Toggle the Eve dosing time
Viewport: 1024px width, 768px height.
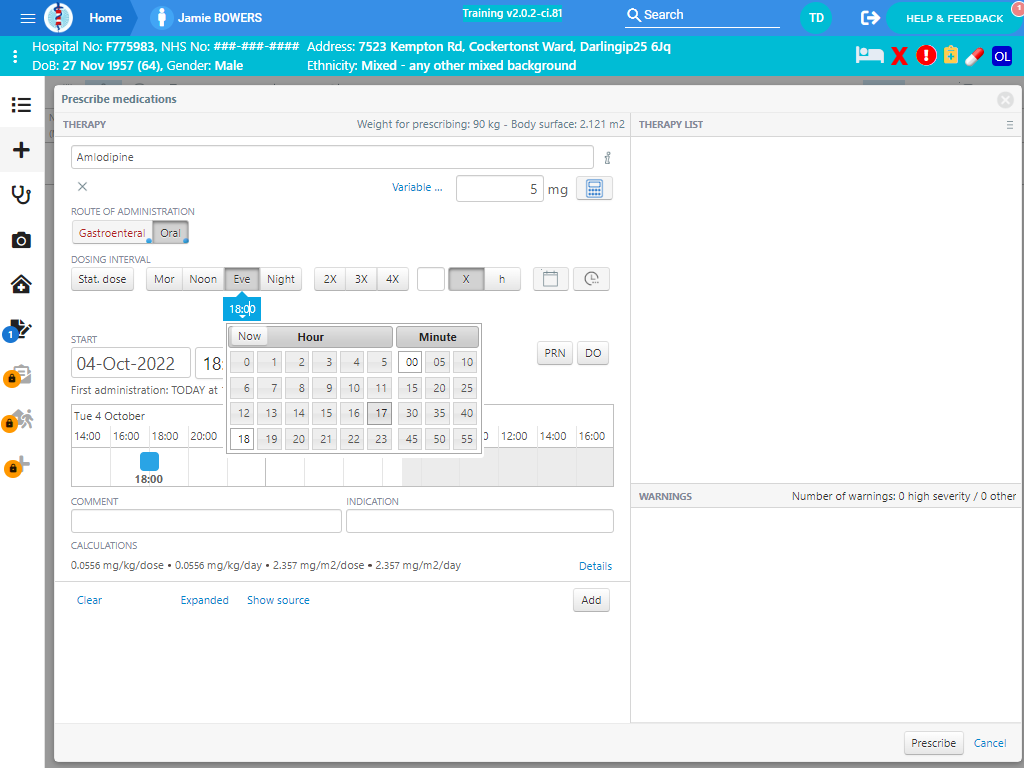(242, 279)
